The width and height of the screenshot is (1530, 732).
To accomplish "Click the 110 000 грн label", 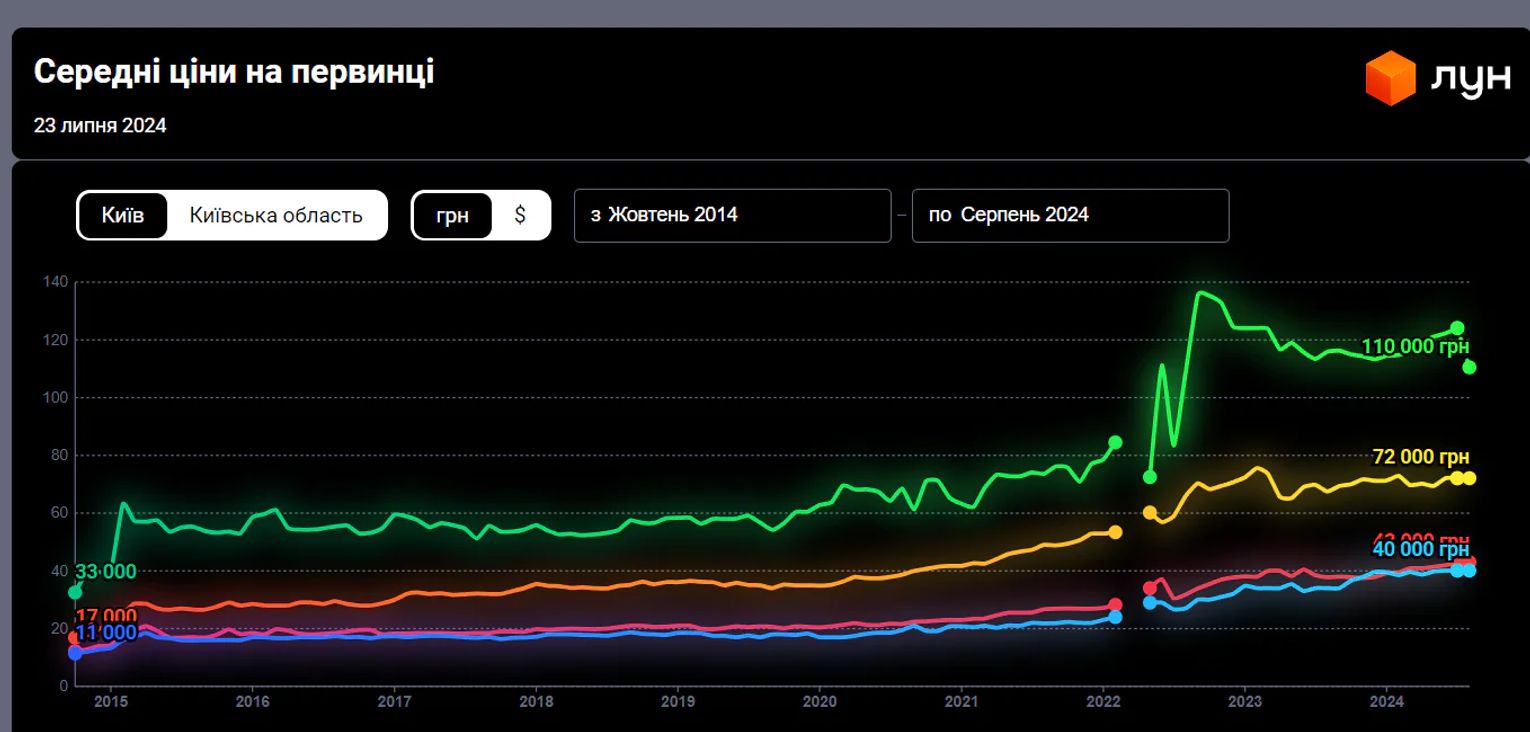I will tap(1415, 347).
